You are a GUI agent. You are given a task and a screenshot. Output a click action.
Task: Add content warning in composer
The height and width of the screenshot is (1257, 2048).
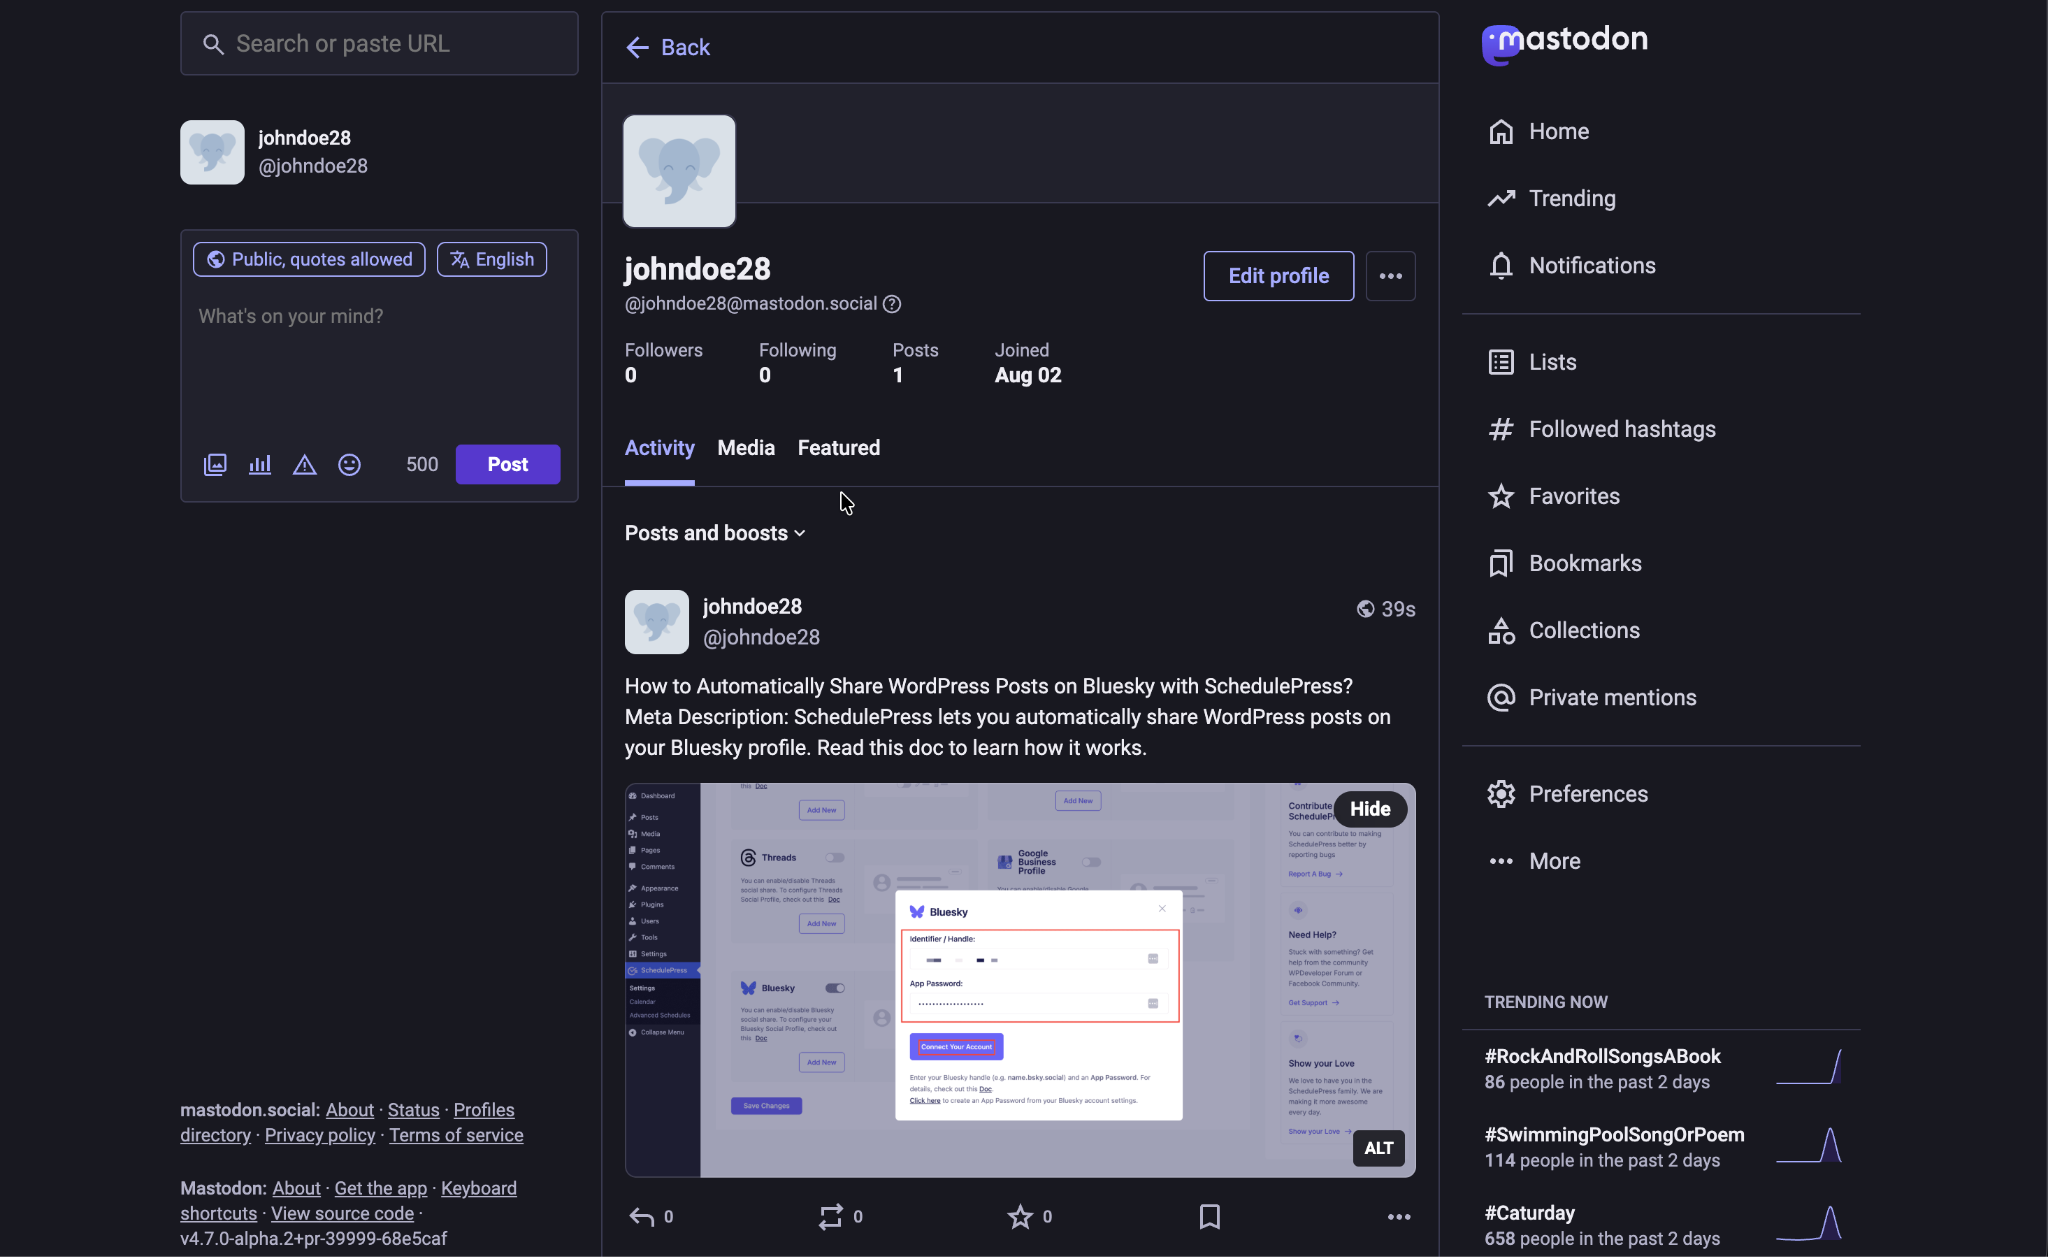tap(305, 465)
